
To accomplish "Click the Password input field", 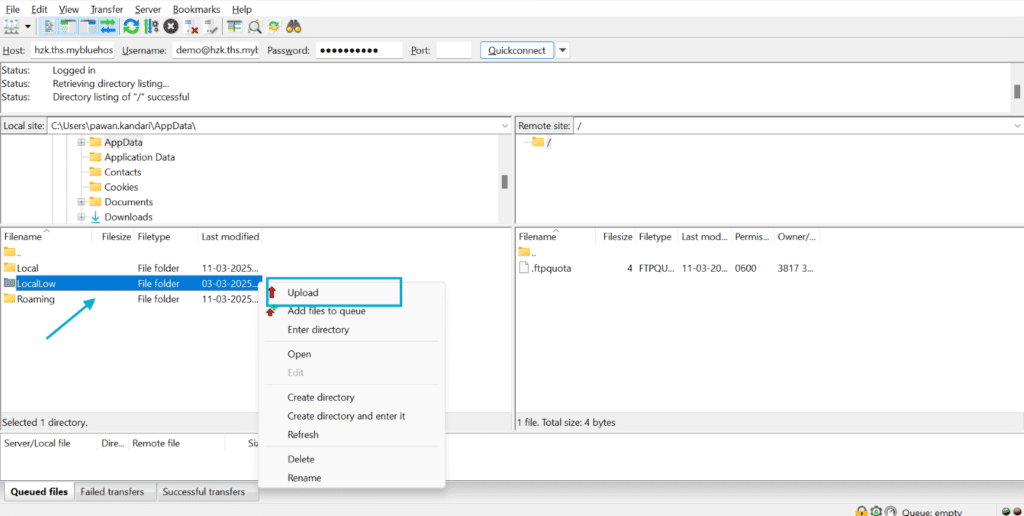I will (359, 50).
